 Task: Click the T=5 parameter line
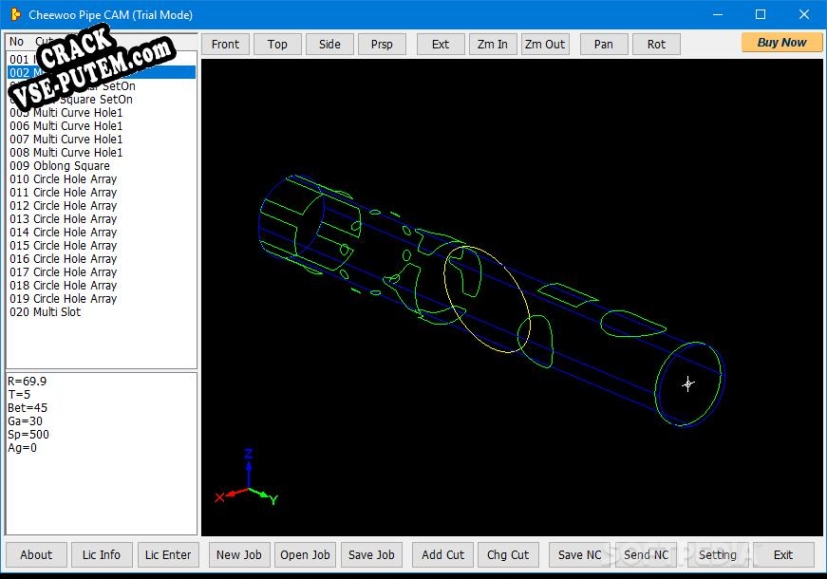tap(19, 394)
